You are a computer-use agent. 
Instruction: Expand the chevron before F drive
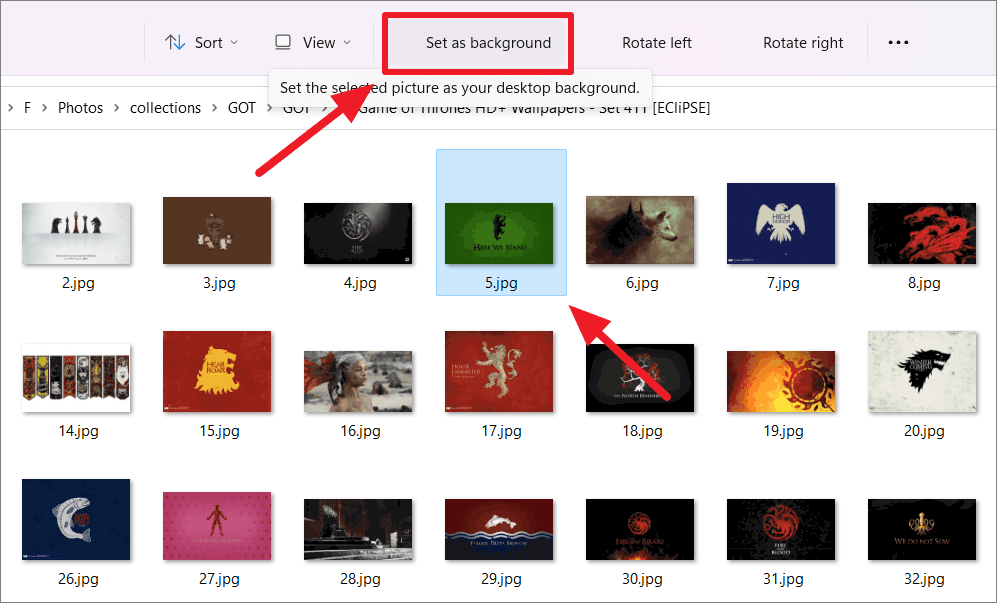pyautogui.click(x=11, y=107)
